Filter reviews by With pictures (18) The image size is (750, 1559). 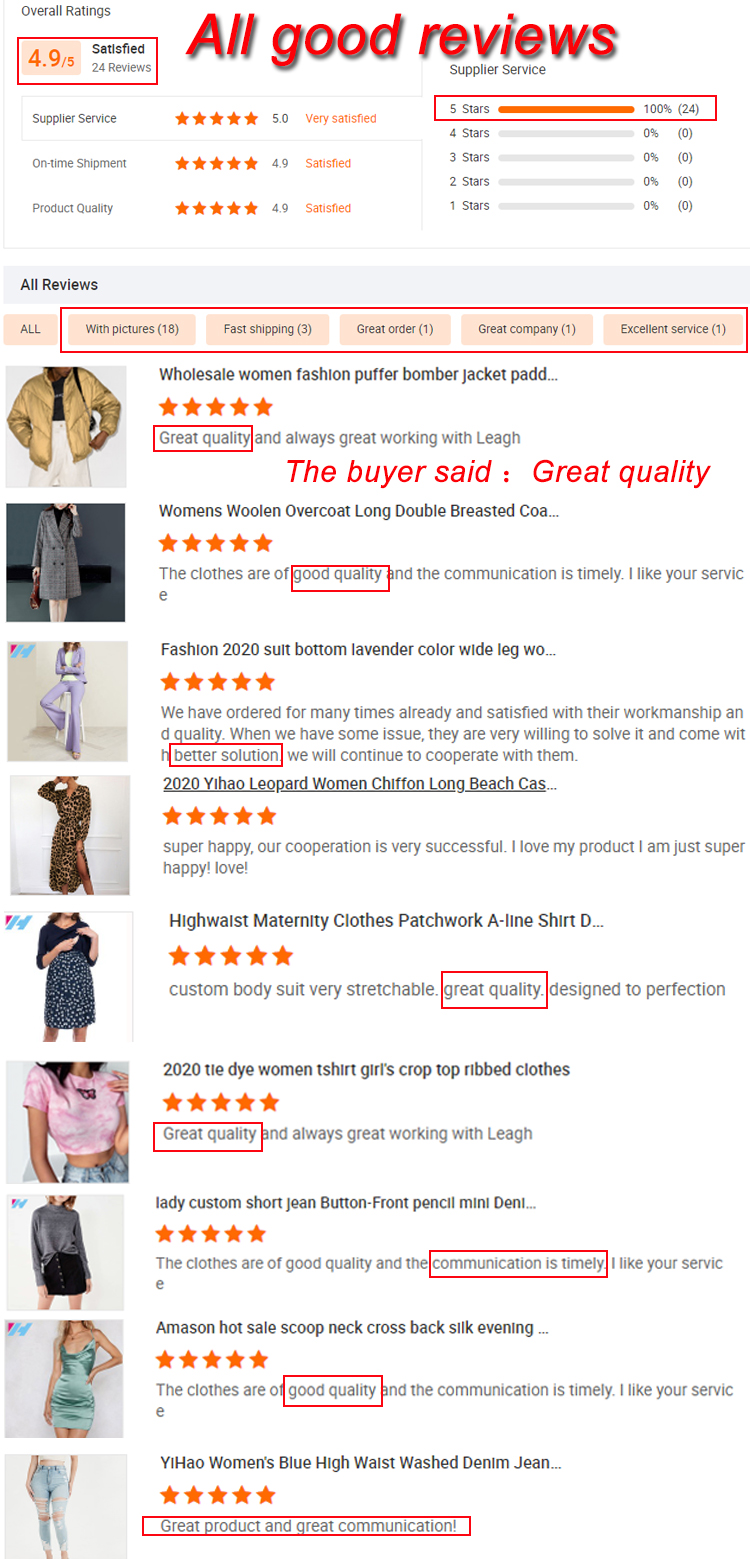coord(132,329)
